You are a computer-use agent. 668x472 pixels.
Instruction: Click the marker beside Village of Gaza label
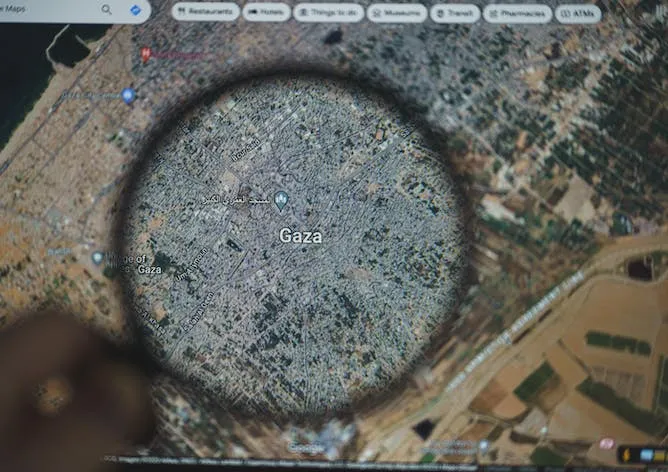point(97,258)
